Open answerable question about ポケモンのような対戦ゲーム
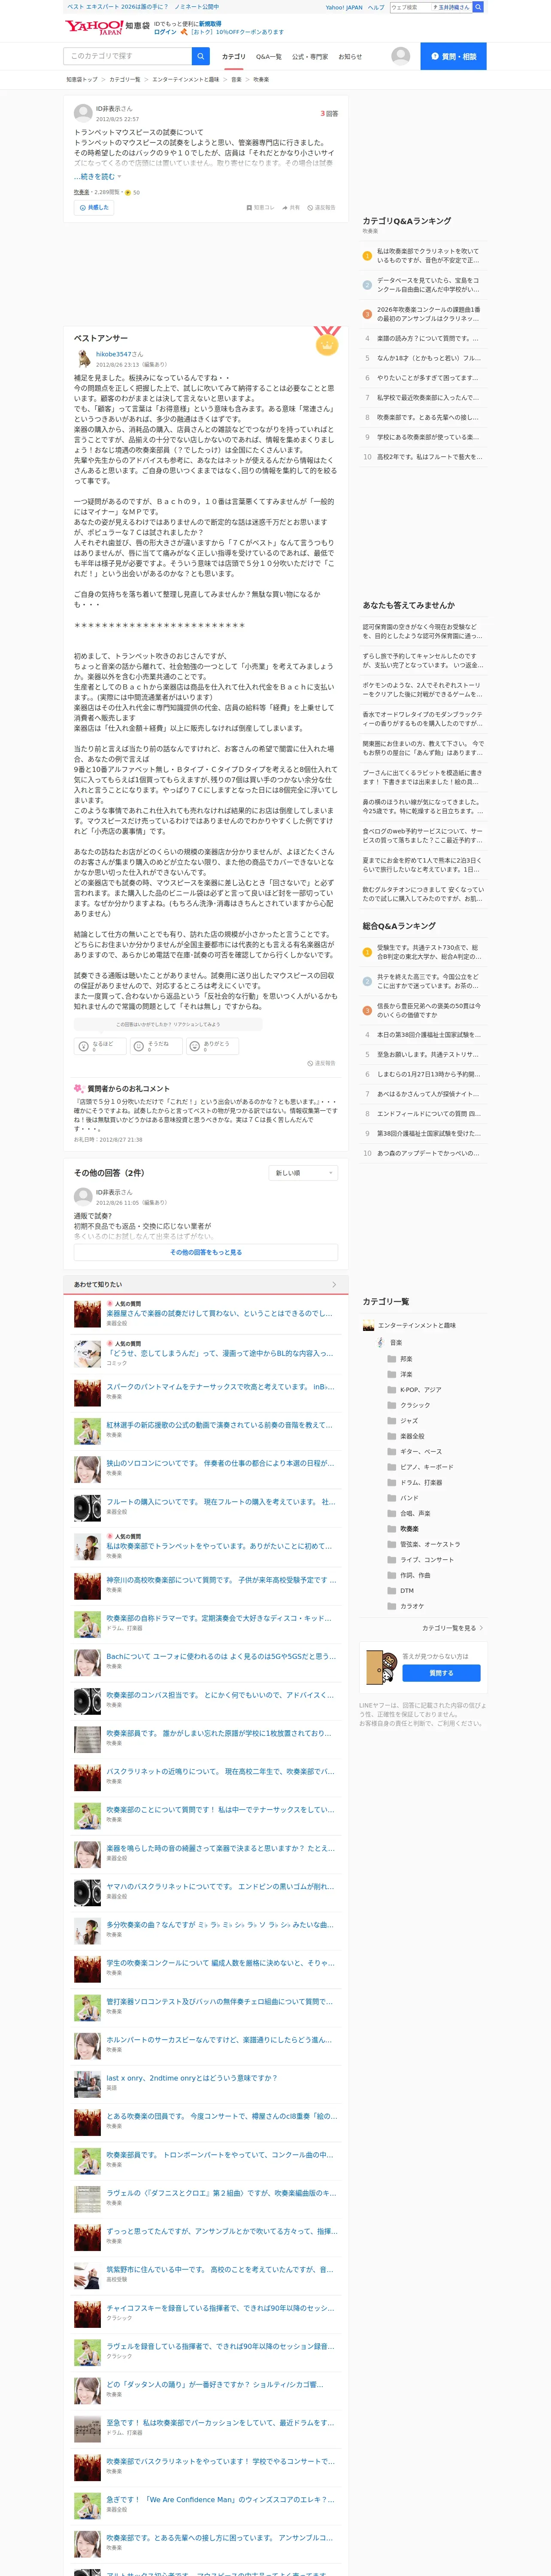 (x=422, y=690)
